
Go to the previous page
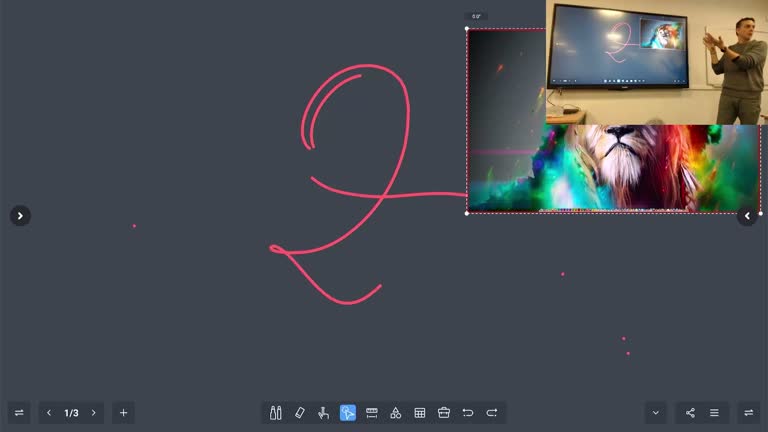pos(49,413)
